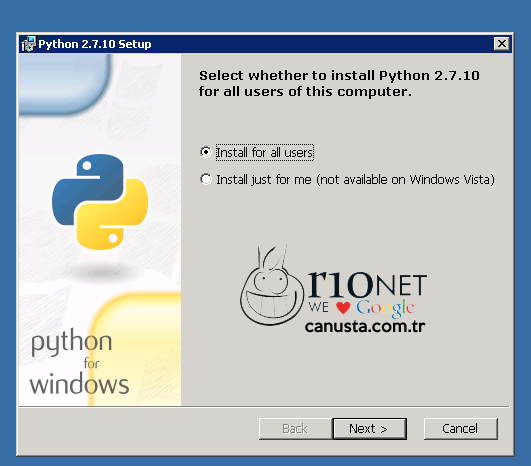Click the "Python 2.7.10 Setup" title bar text
This screenshot has width=531, height=466.
coord(95,44)
